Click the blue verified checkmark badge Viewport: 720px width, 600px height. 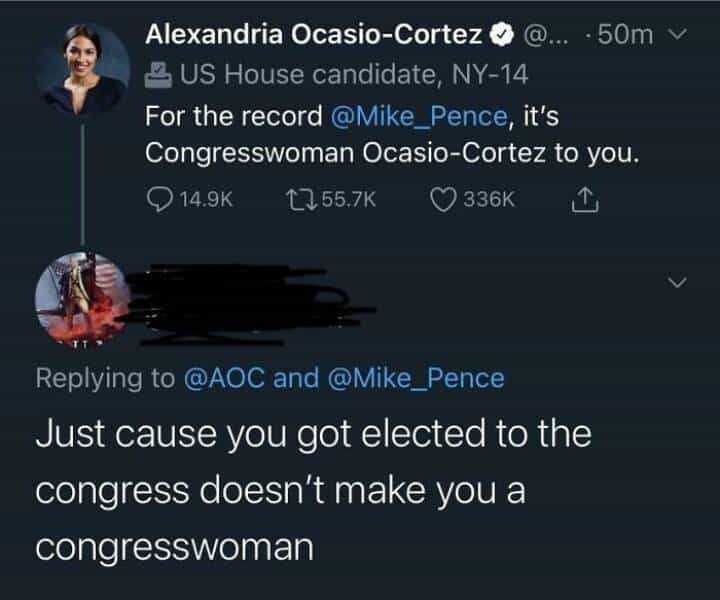tap(497, 36)
